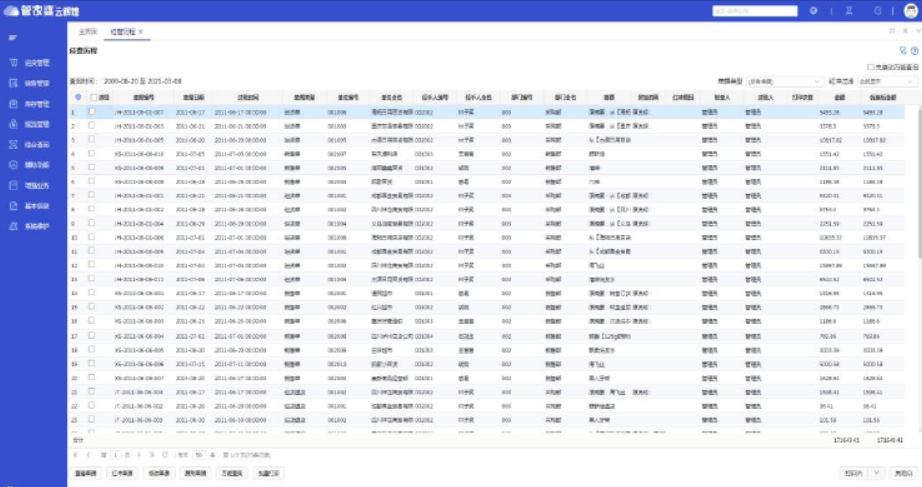The width and height of the screenshot is (922, 487).
Task: Tick the checkbox above the filter dropdowns
Action: coord(870,67)
